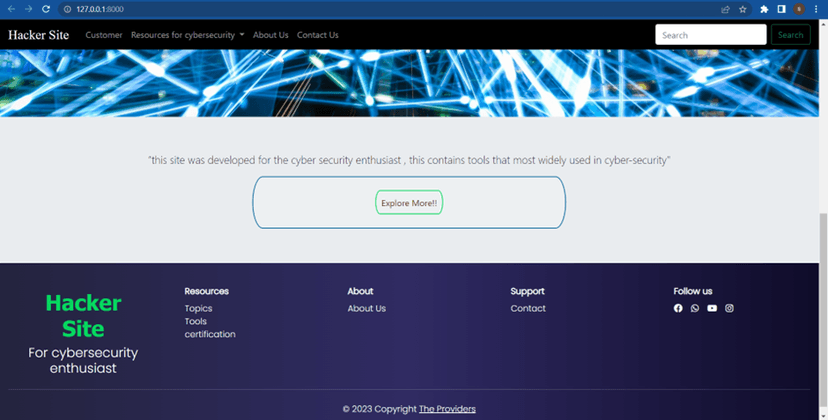Click the For cybersecurity enthusiast tagline
828x420 pixels.
(83, 360)
